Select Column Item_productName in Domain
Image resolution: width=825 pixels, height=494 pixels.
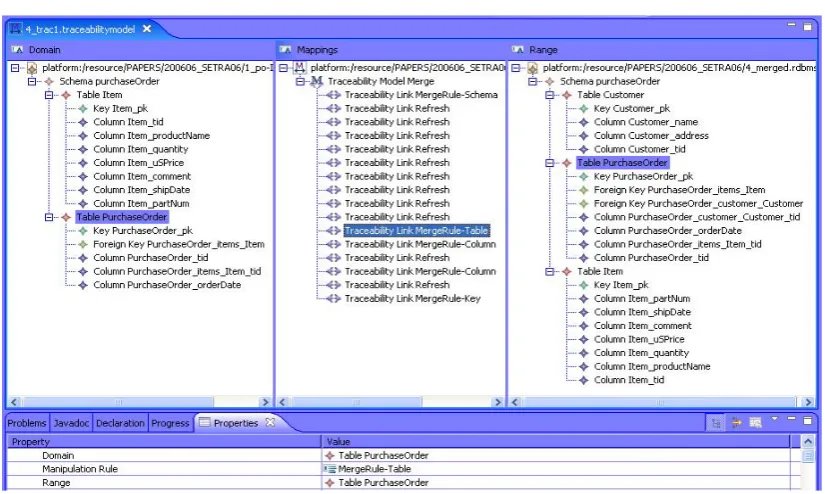[152, 136]
